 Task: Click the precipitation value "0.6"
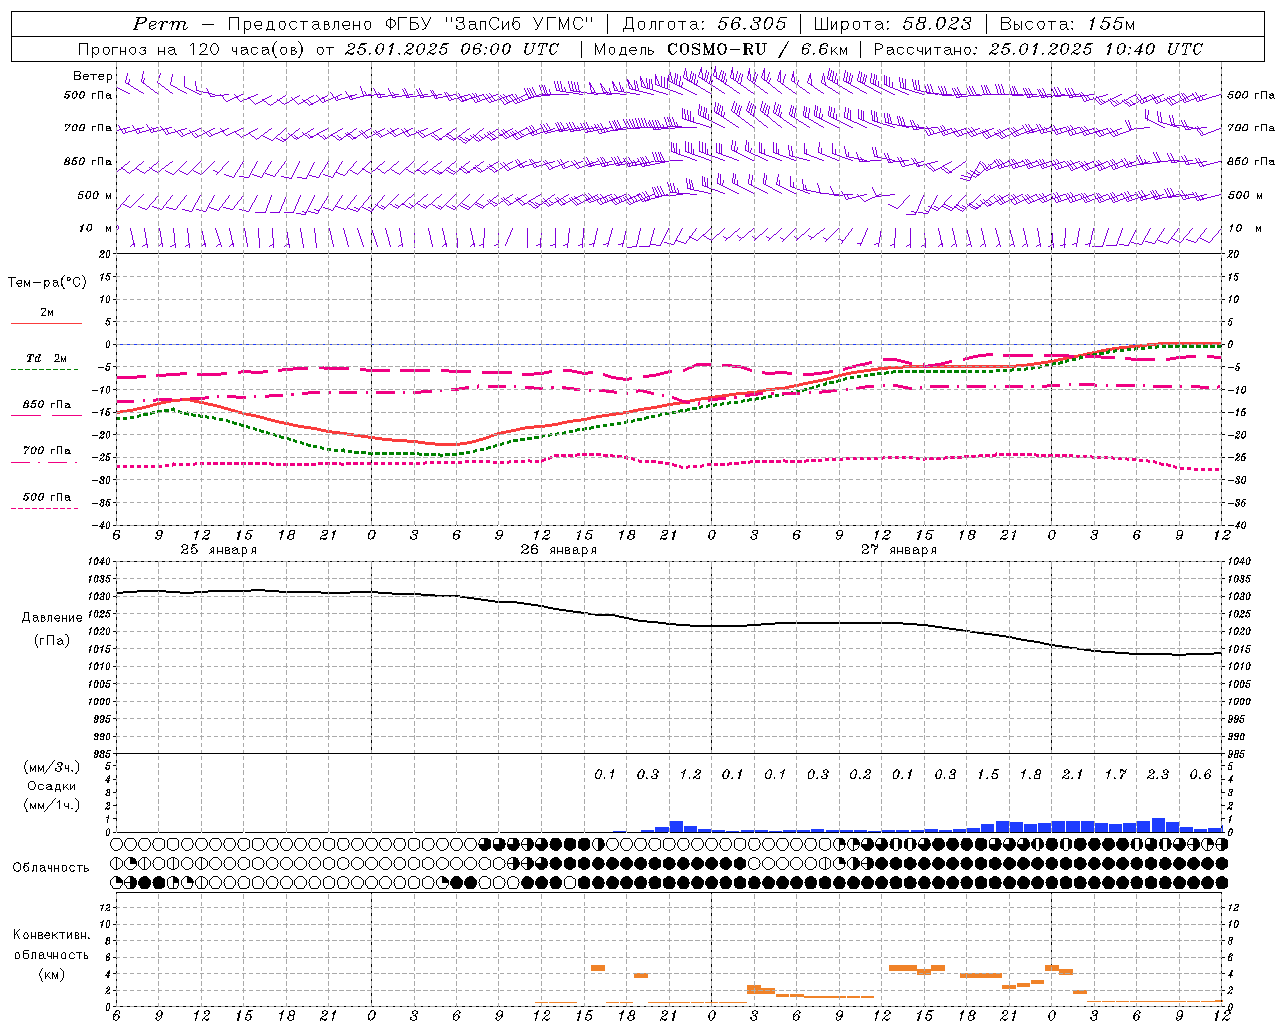click(1200, 775)
